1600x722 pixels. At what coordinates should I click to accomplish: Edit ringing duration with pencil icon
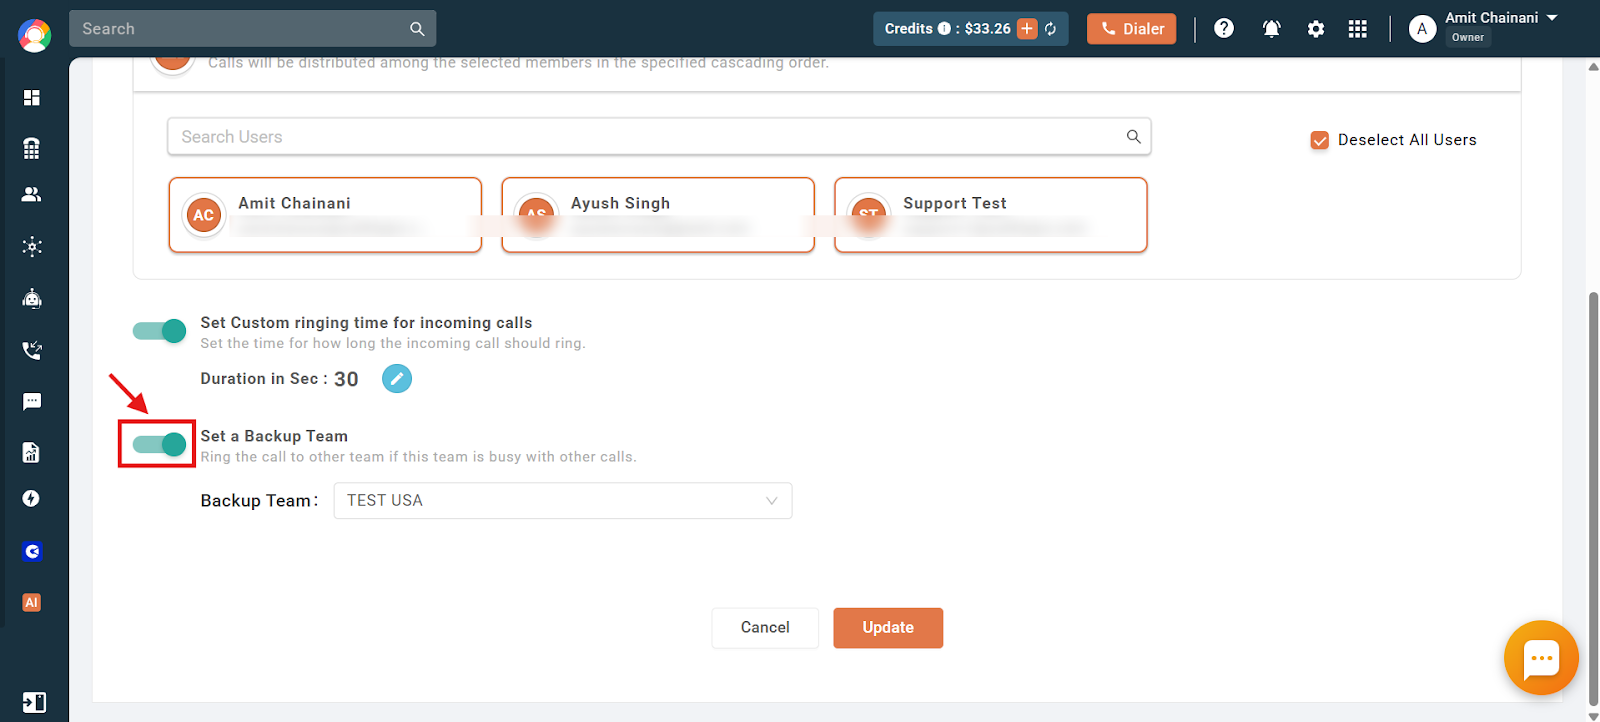click(x=397, y=379)
